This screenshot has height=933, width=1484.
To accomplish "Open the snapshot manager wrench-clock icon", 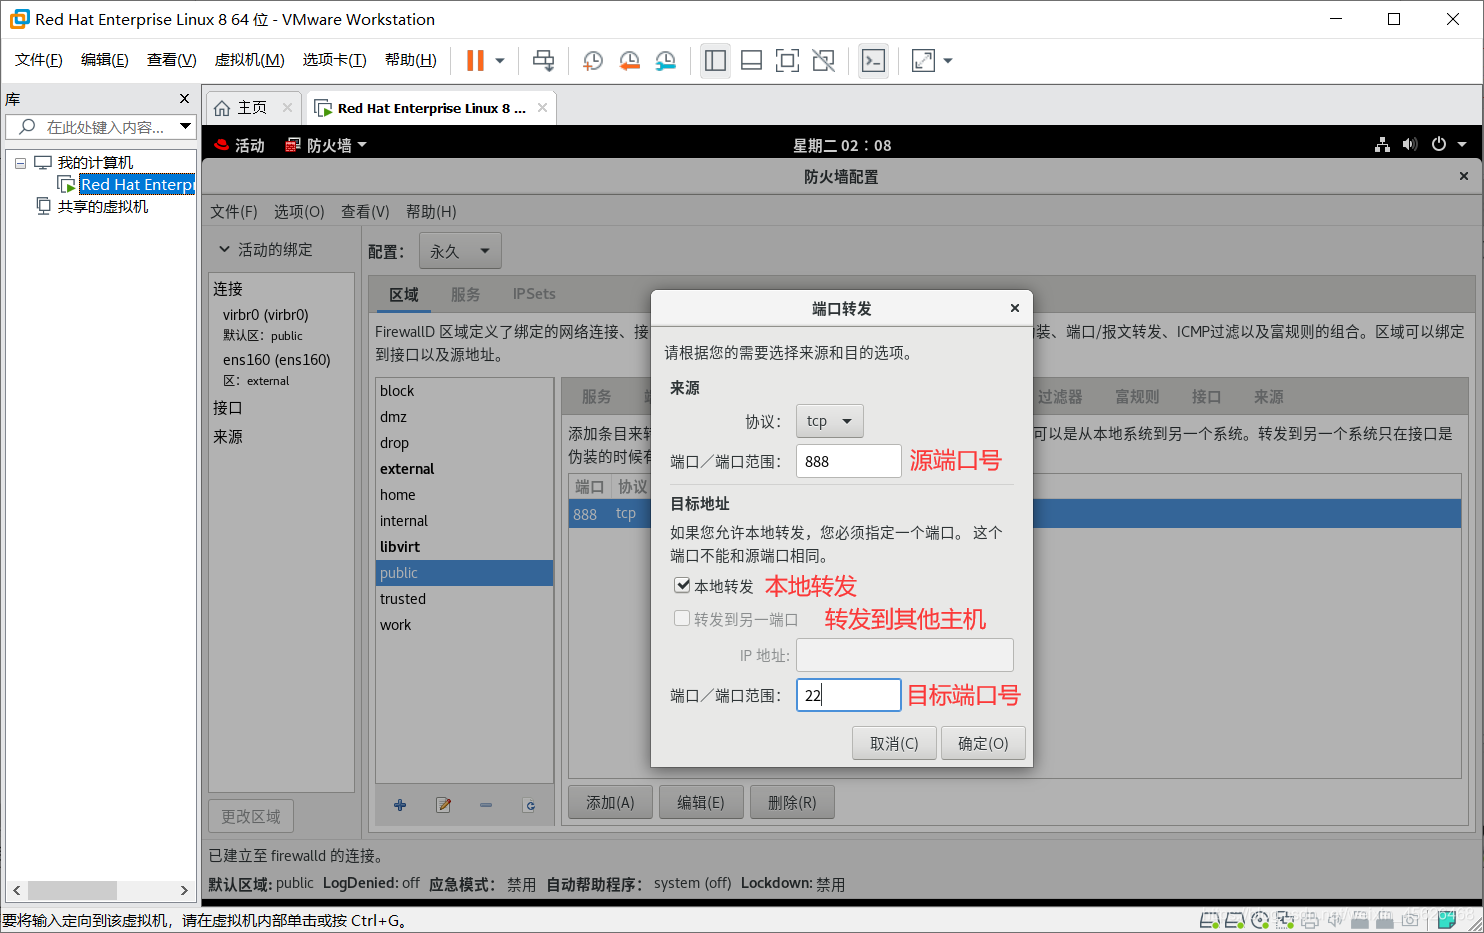I will [665, 61].
